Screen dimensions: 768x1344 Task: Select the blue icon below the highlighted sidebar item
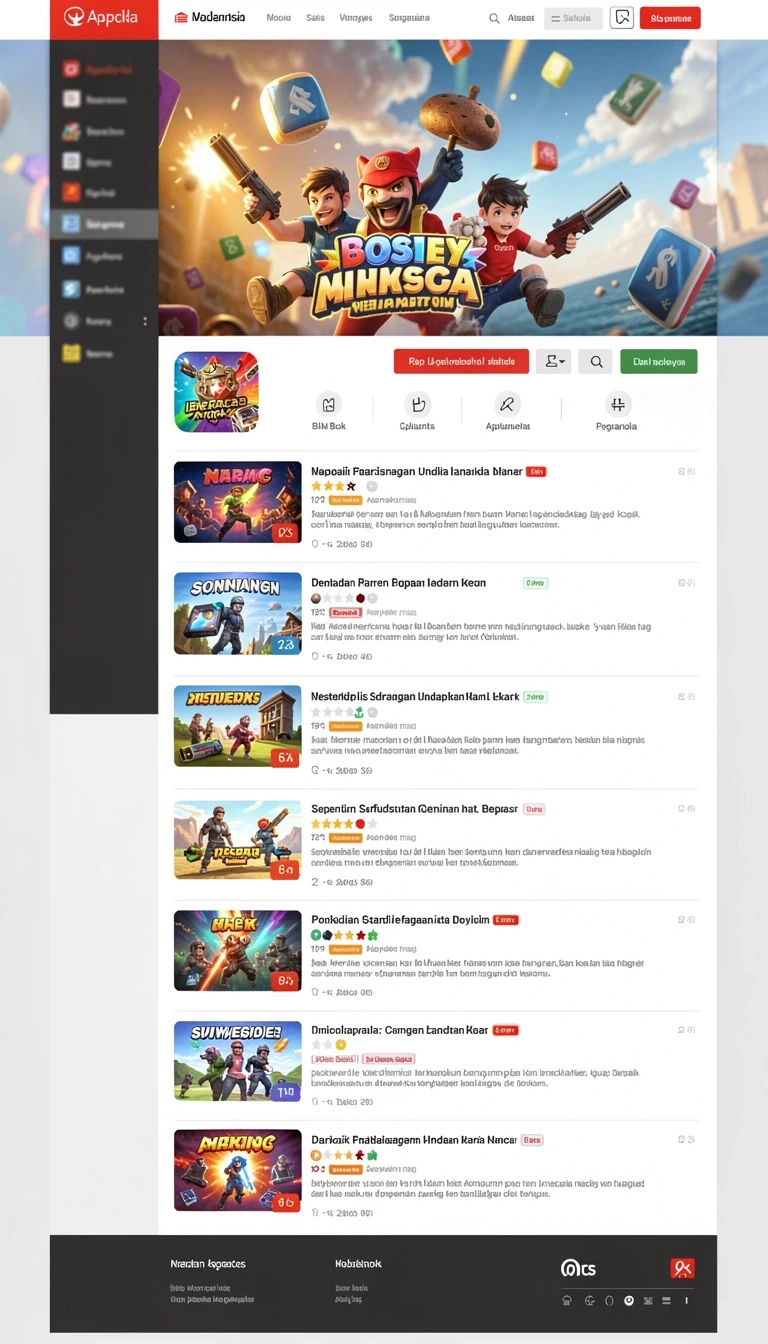coord(71,255)
